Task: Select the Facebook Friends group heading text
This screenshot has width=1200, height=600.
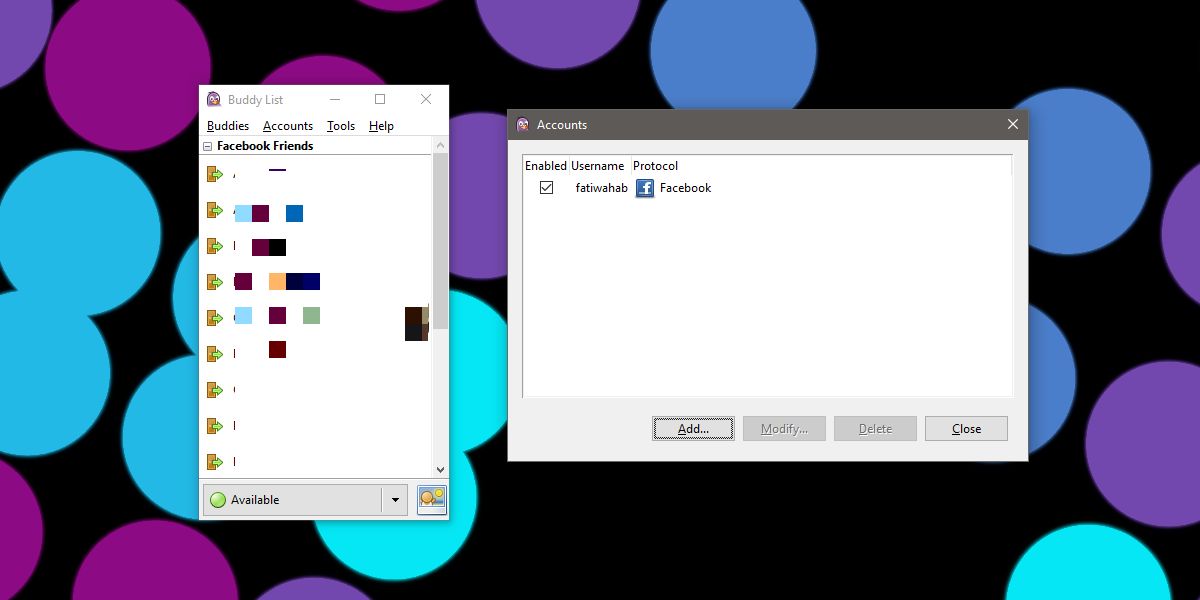Action: coord(265,146)
